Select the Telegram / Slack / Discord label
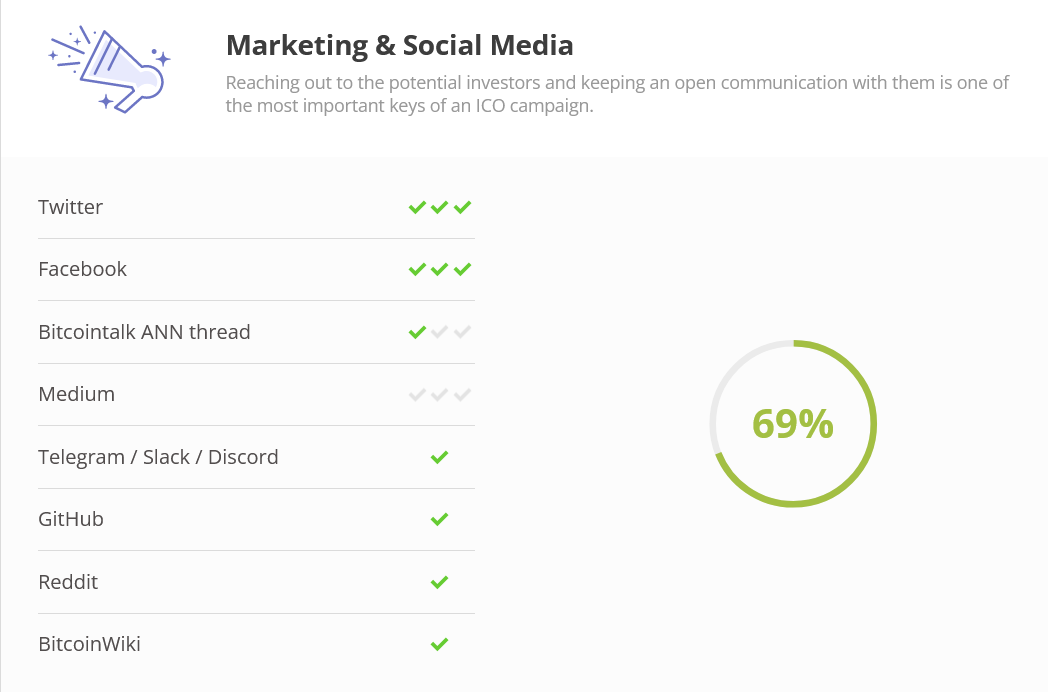The height and width of the screenshot is (692, 1048). [x=158, y=457]
